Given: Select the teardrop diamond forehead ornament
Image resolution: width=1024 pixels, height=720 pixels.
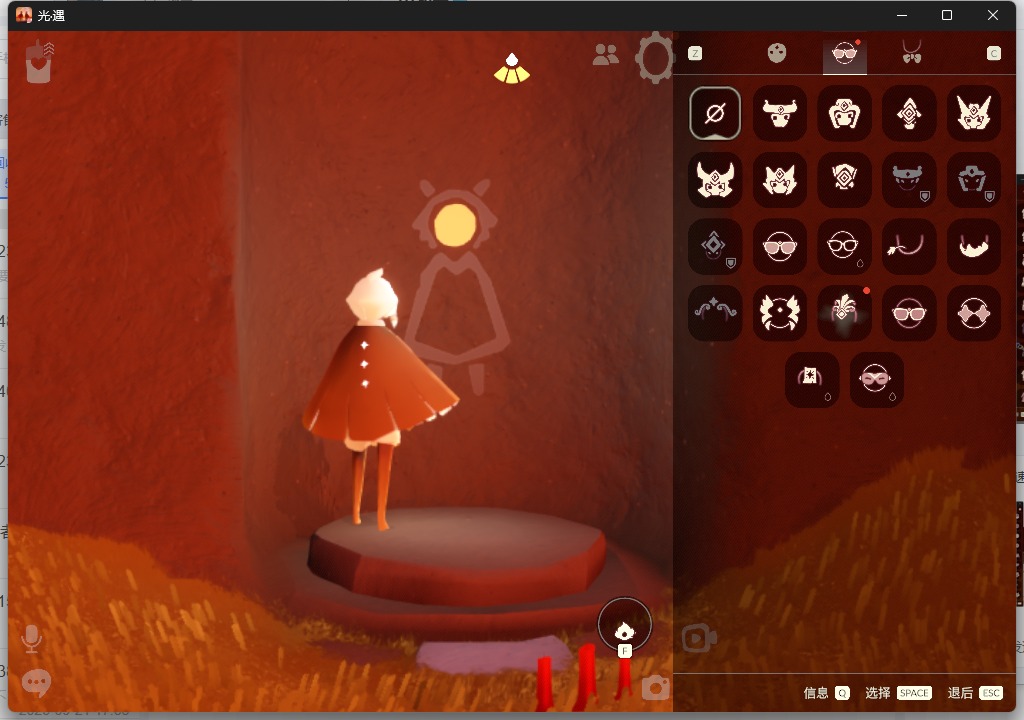Looking at the screenshot, I should pyautogui.click(x=908, y=113).
